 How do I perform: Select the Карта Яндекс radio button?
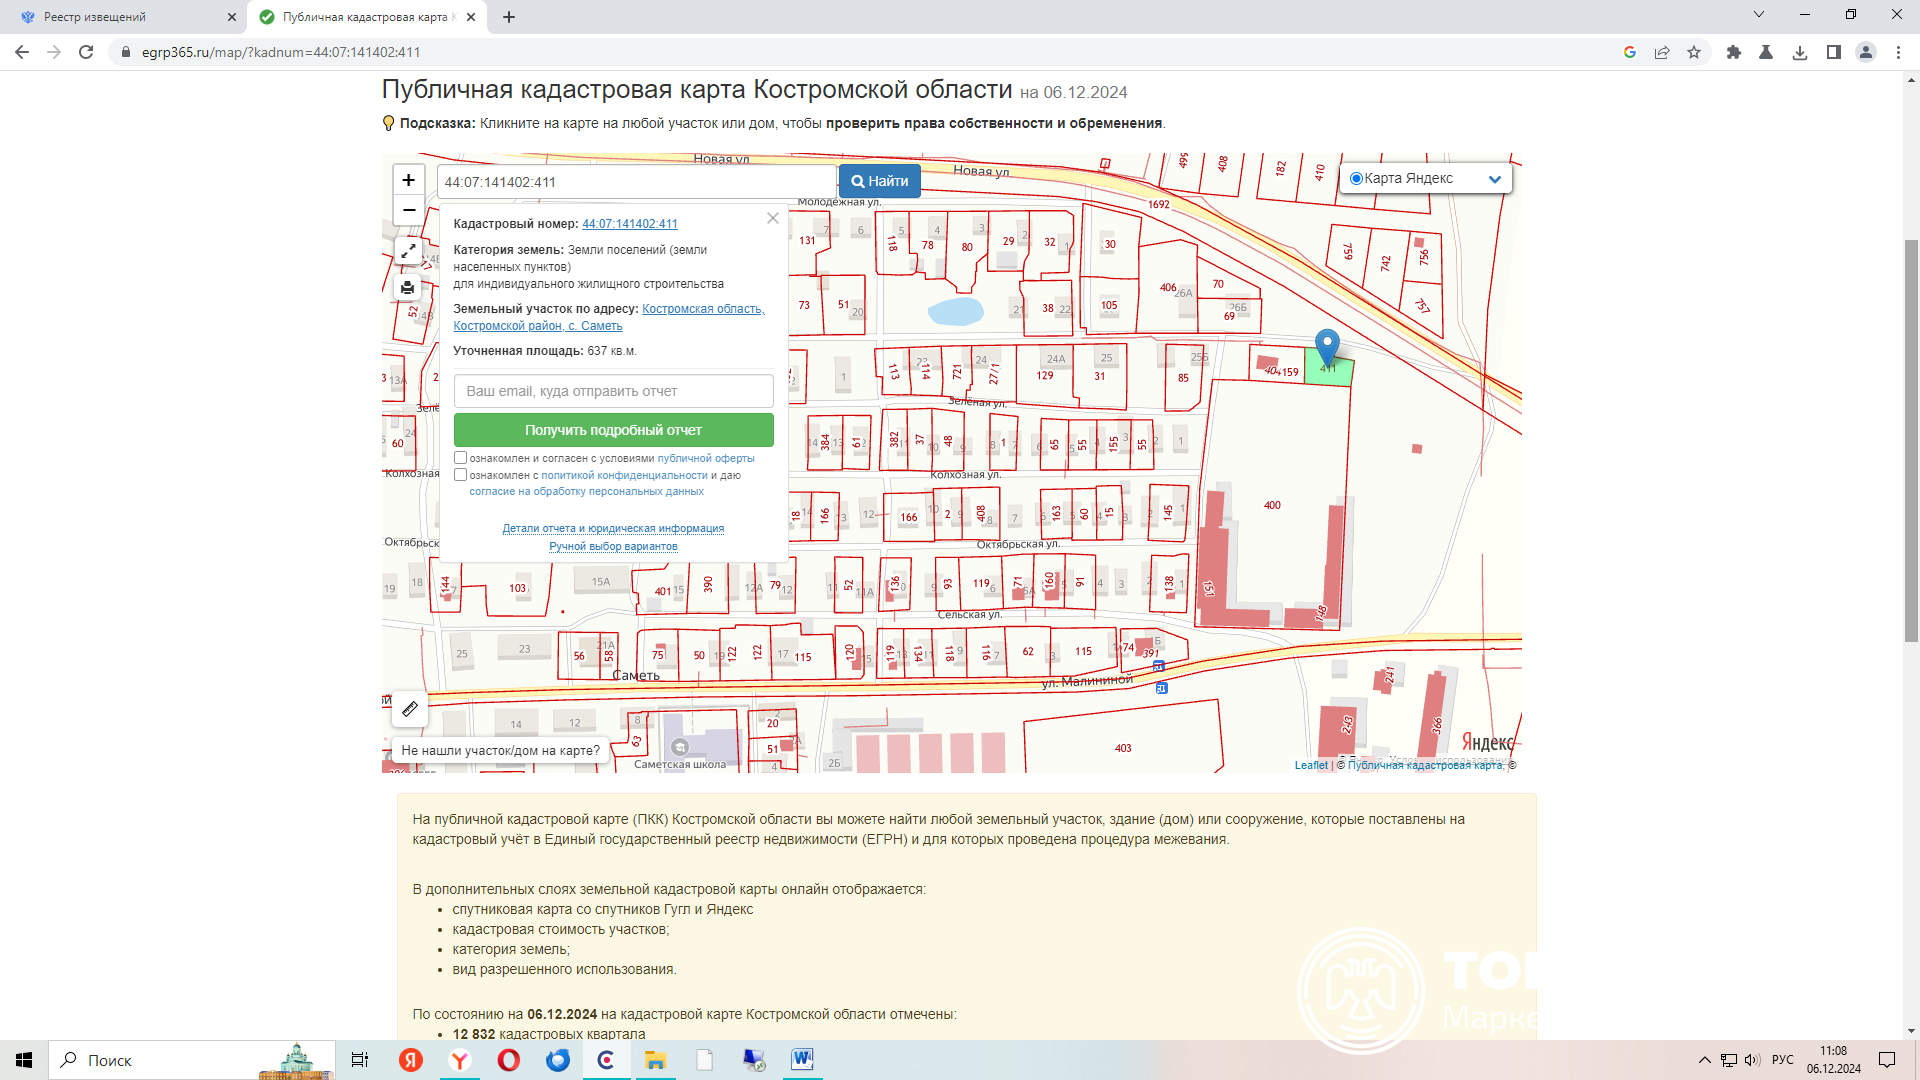[x=1356, y=179]
